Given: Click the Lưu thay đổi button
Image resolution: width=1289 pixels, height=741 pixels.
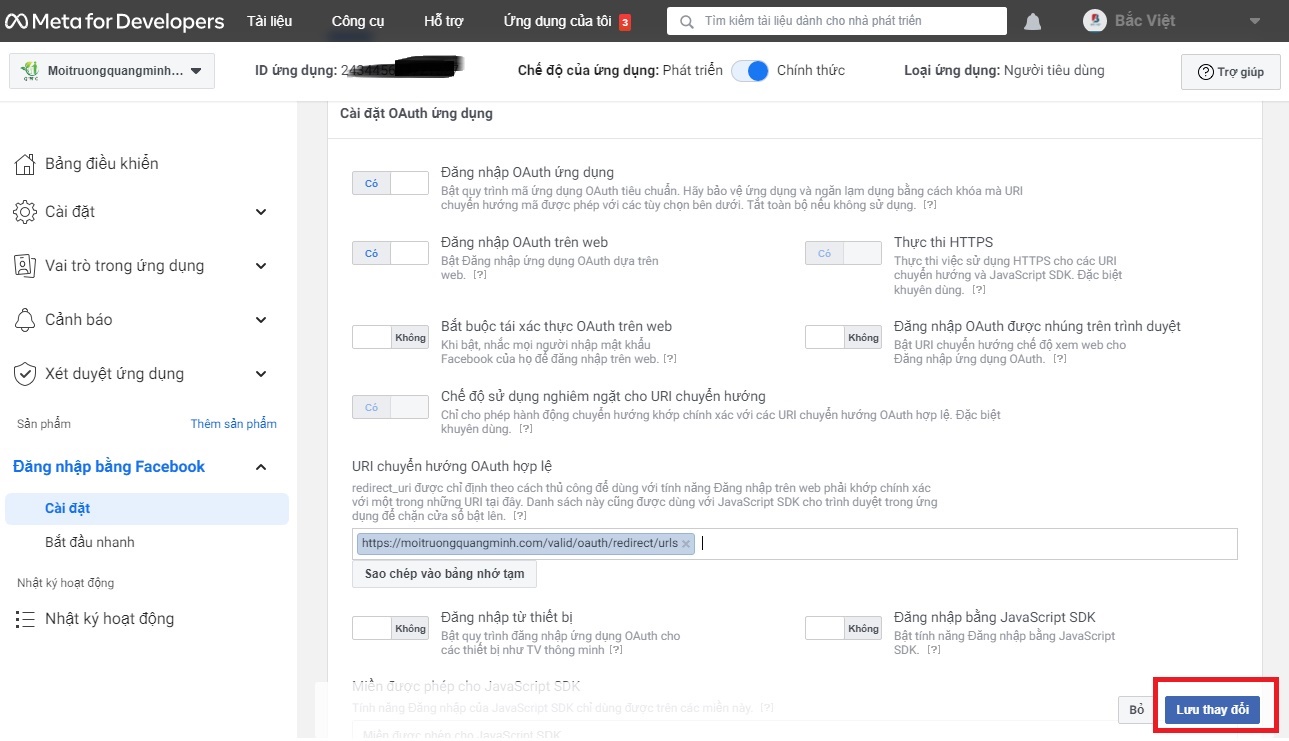Looking at the screenshot, I should [1212, 710].
